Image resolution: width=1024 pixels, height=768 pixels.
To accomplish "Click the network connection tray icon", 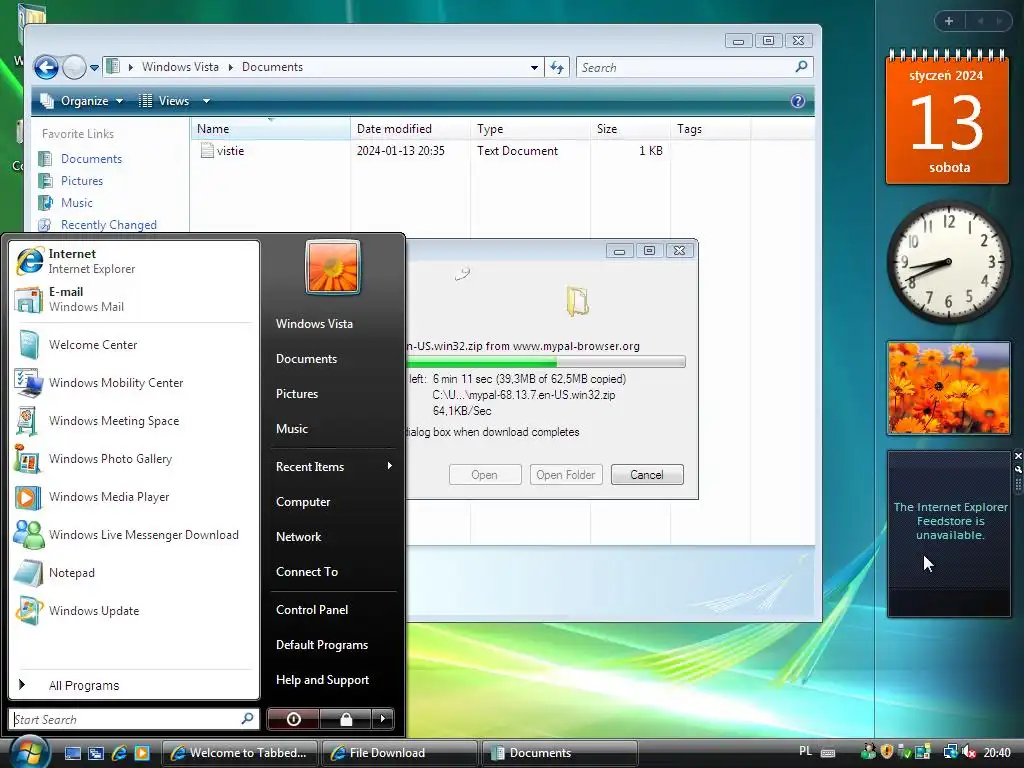I will 951,753.
